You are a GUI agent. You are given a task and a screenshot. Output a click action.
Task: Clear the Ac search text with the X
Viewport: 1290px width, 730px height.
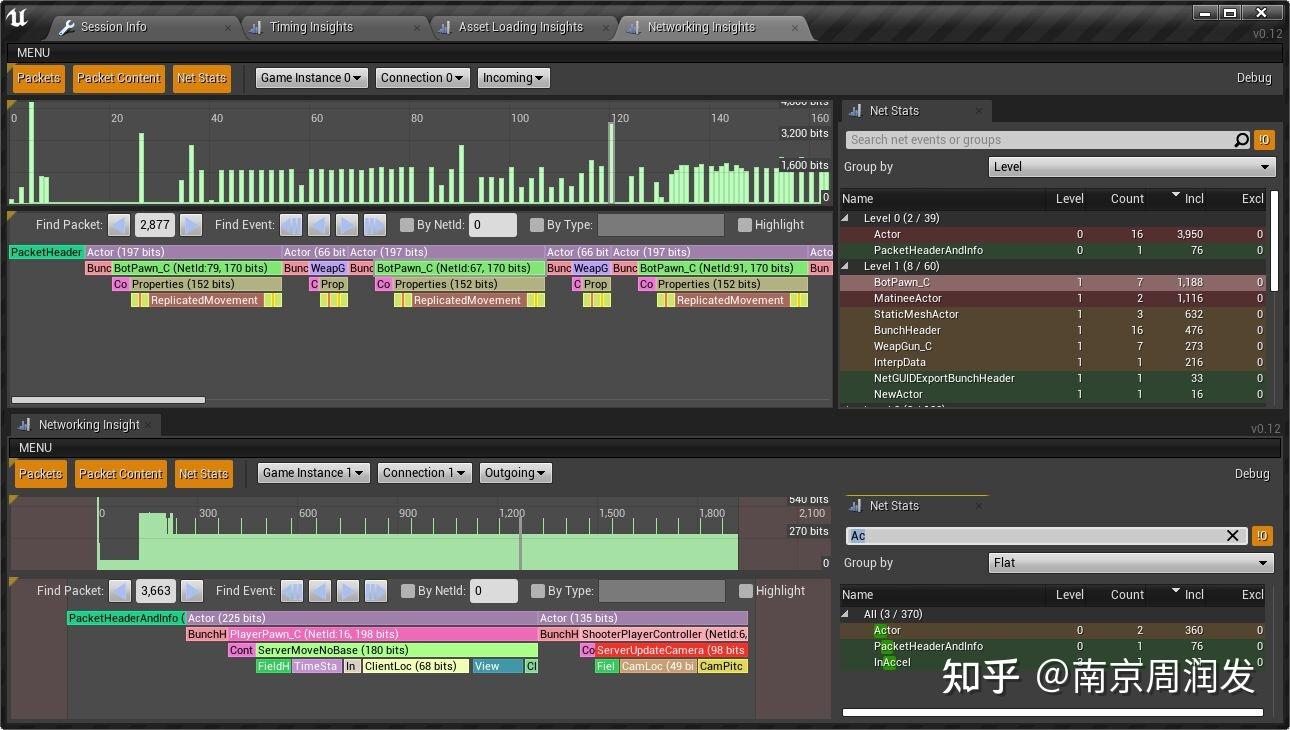click(1232, 536)
